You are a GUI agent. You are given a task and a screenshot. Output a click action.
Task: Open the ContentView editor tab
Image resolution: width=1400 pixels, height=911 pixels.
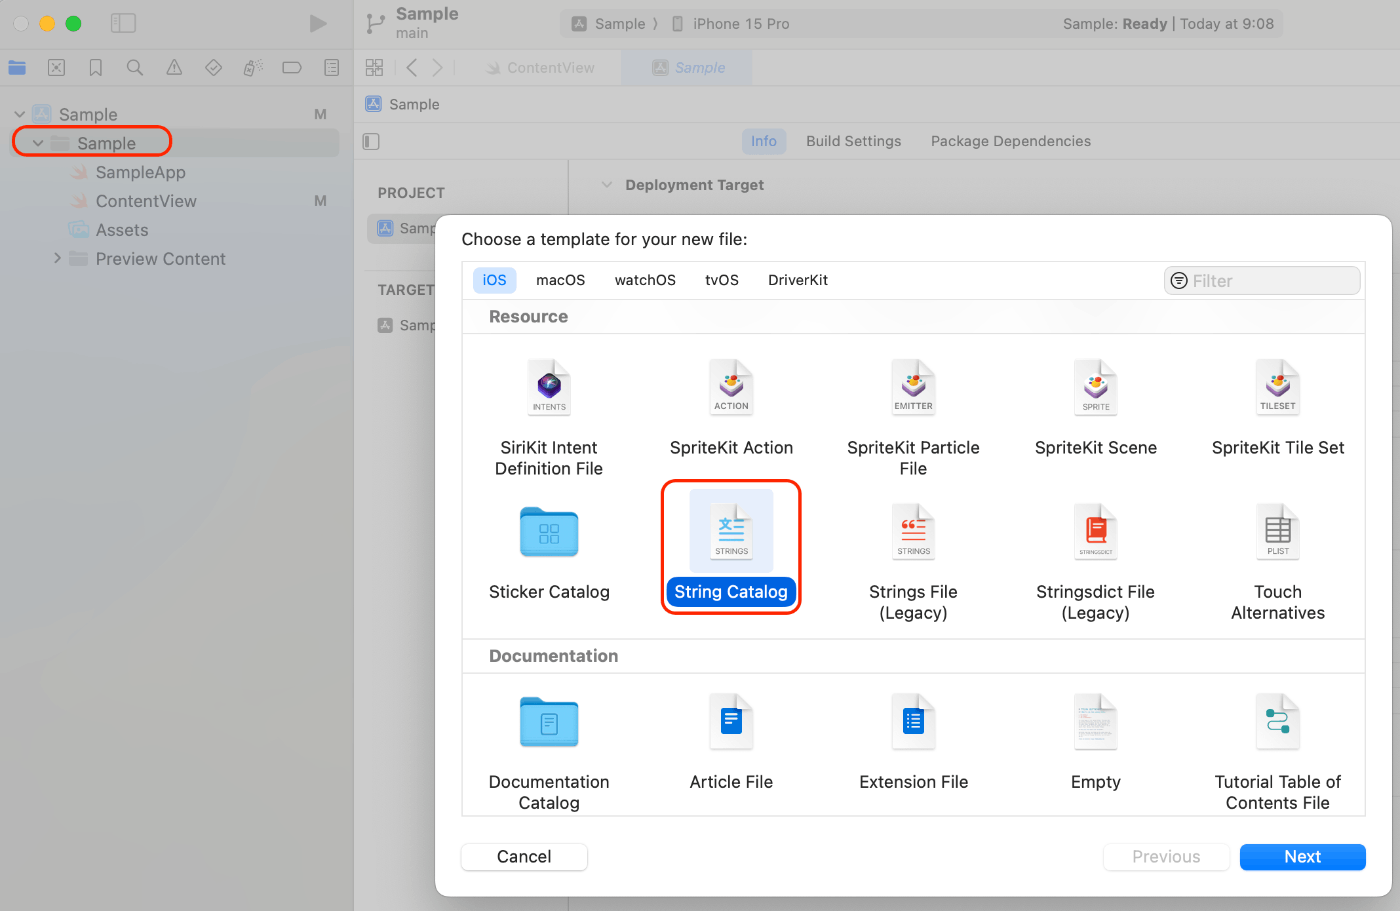[x=540, y=67]
